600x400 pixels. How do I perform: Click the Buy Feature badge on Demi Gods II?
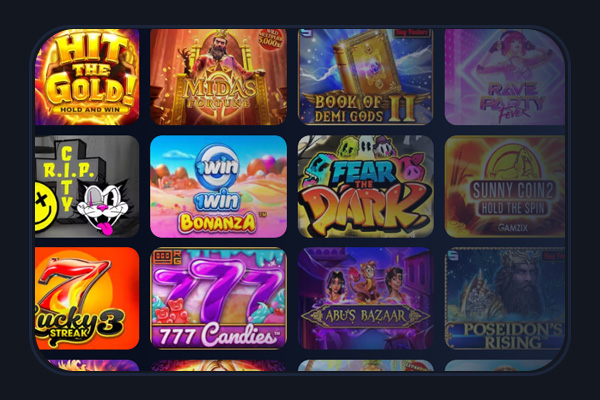(x=412, y=33)
